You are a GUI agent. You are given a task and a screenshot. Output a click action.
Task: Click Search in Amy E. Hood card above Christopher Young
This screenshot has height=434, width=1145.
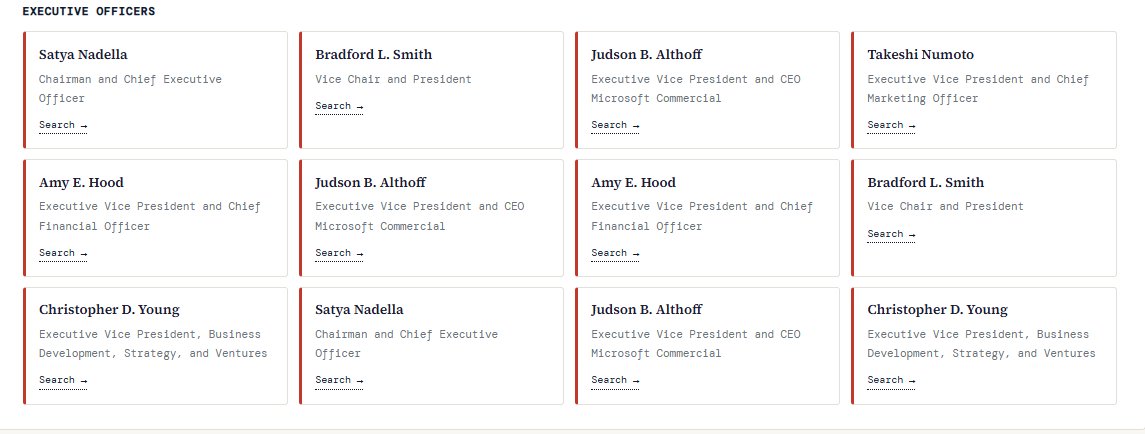tap(63, 254)
